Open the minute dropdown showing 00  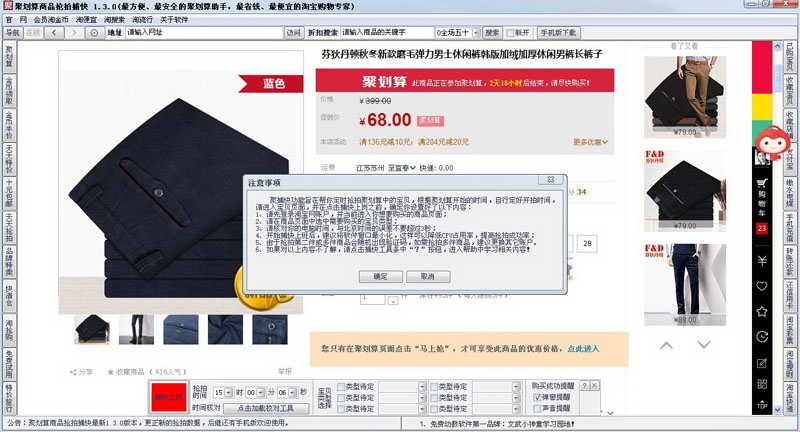261,392
